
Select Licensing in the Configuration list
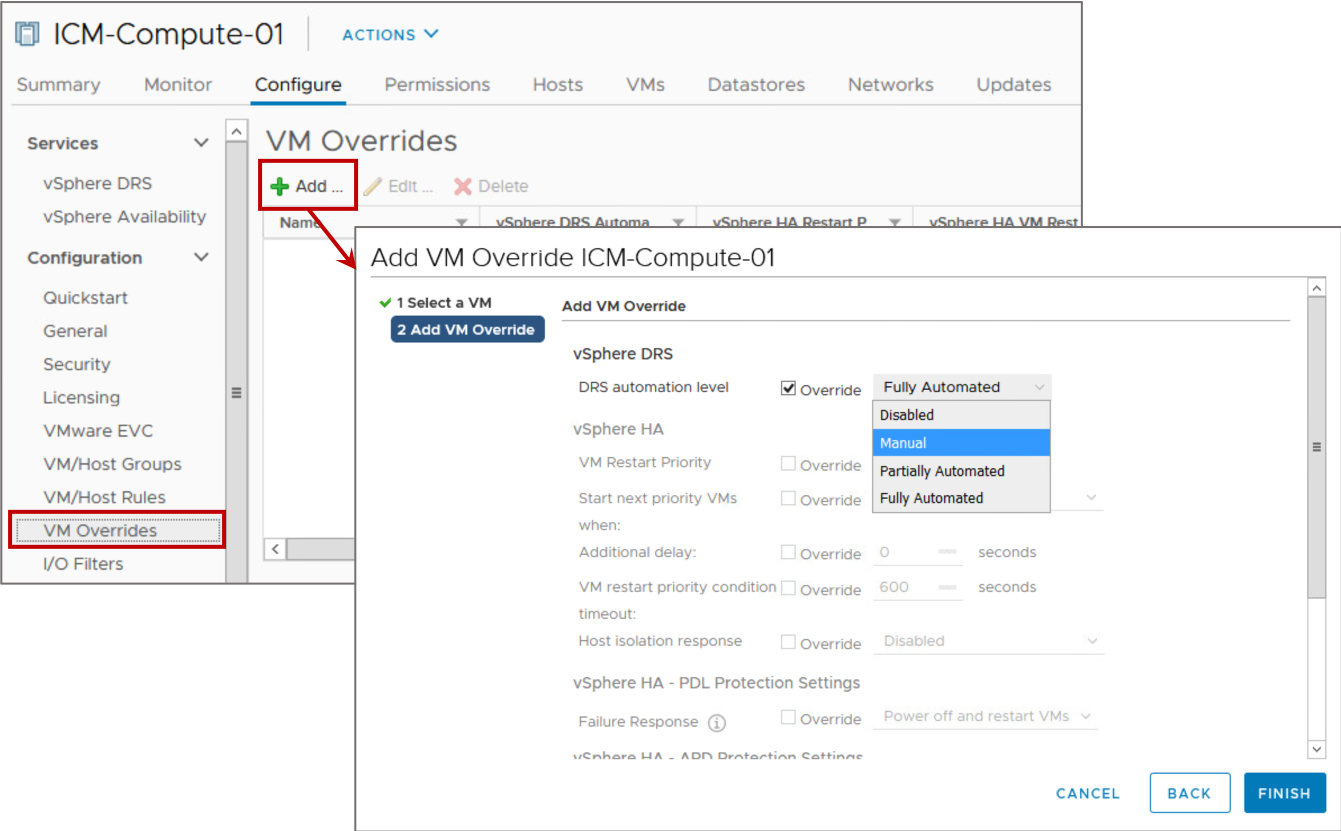coord(82,397)
